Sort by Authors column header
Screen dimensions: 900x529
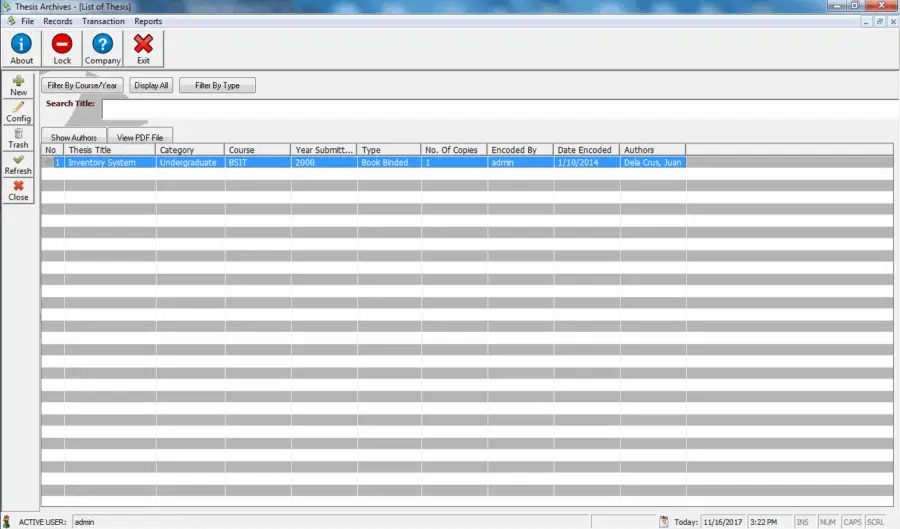653,150
